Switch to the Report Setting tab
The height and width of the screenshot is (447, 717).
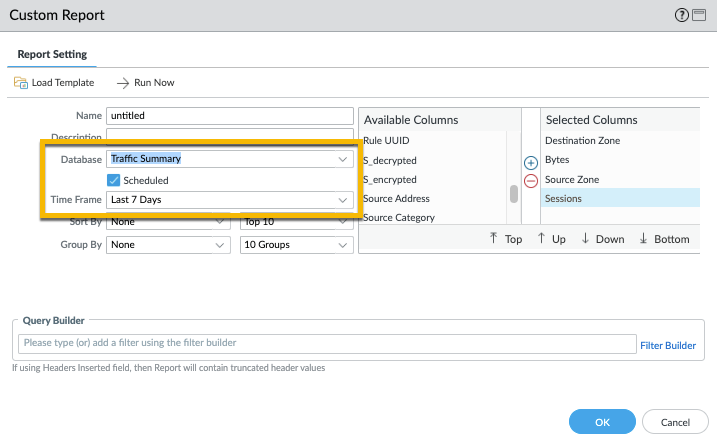click(53, 54)
